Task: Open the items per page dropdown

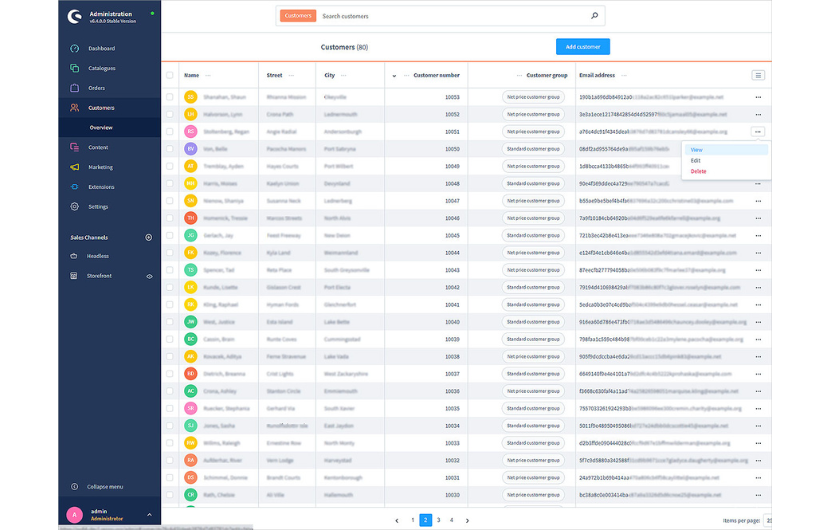Action: tap(768, 520)
